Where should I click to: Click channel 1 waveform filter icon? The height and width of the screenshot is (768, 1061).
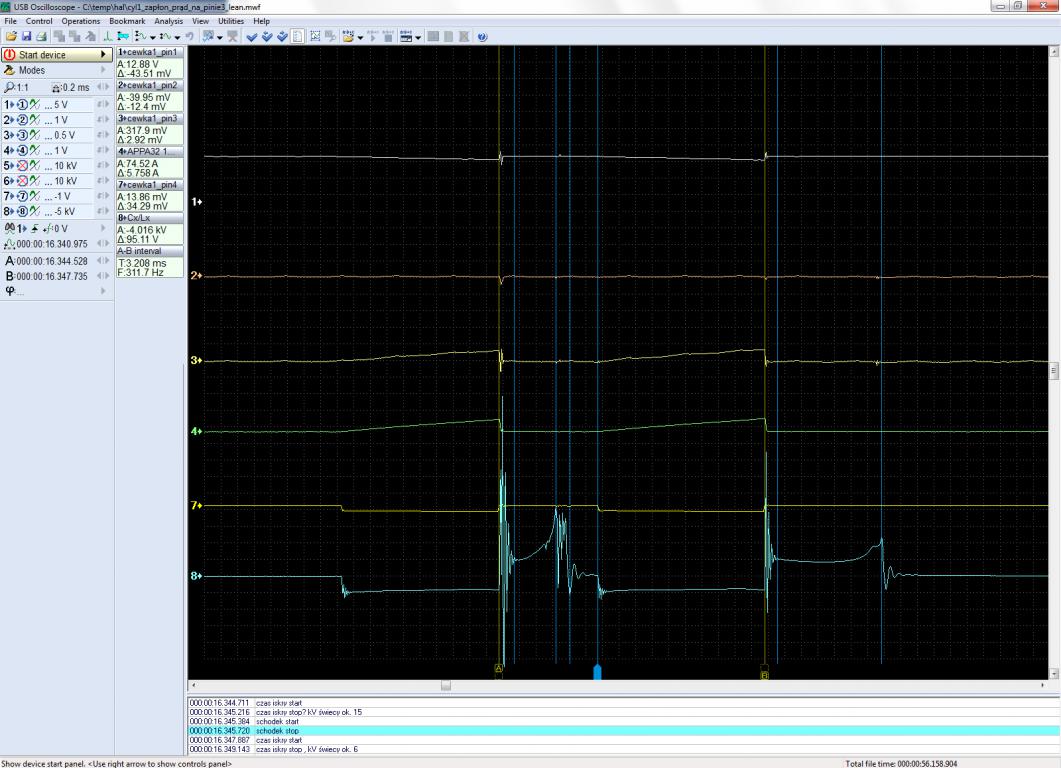[35, 105]
